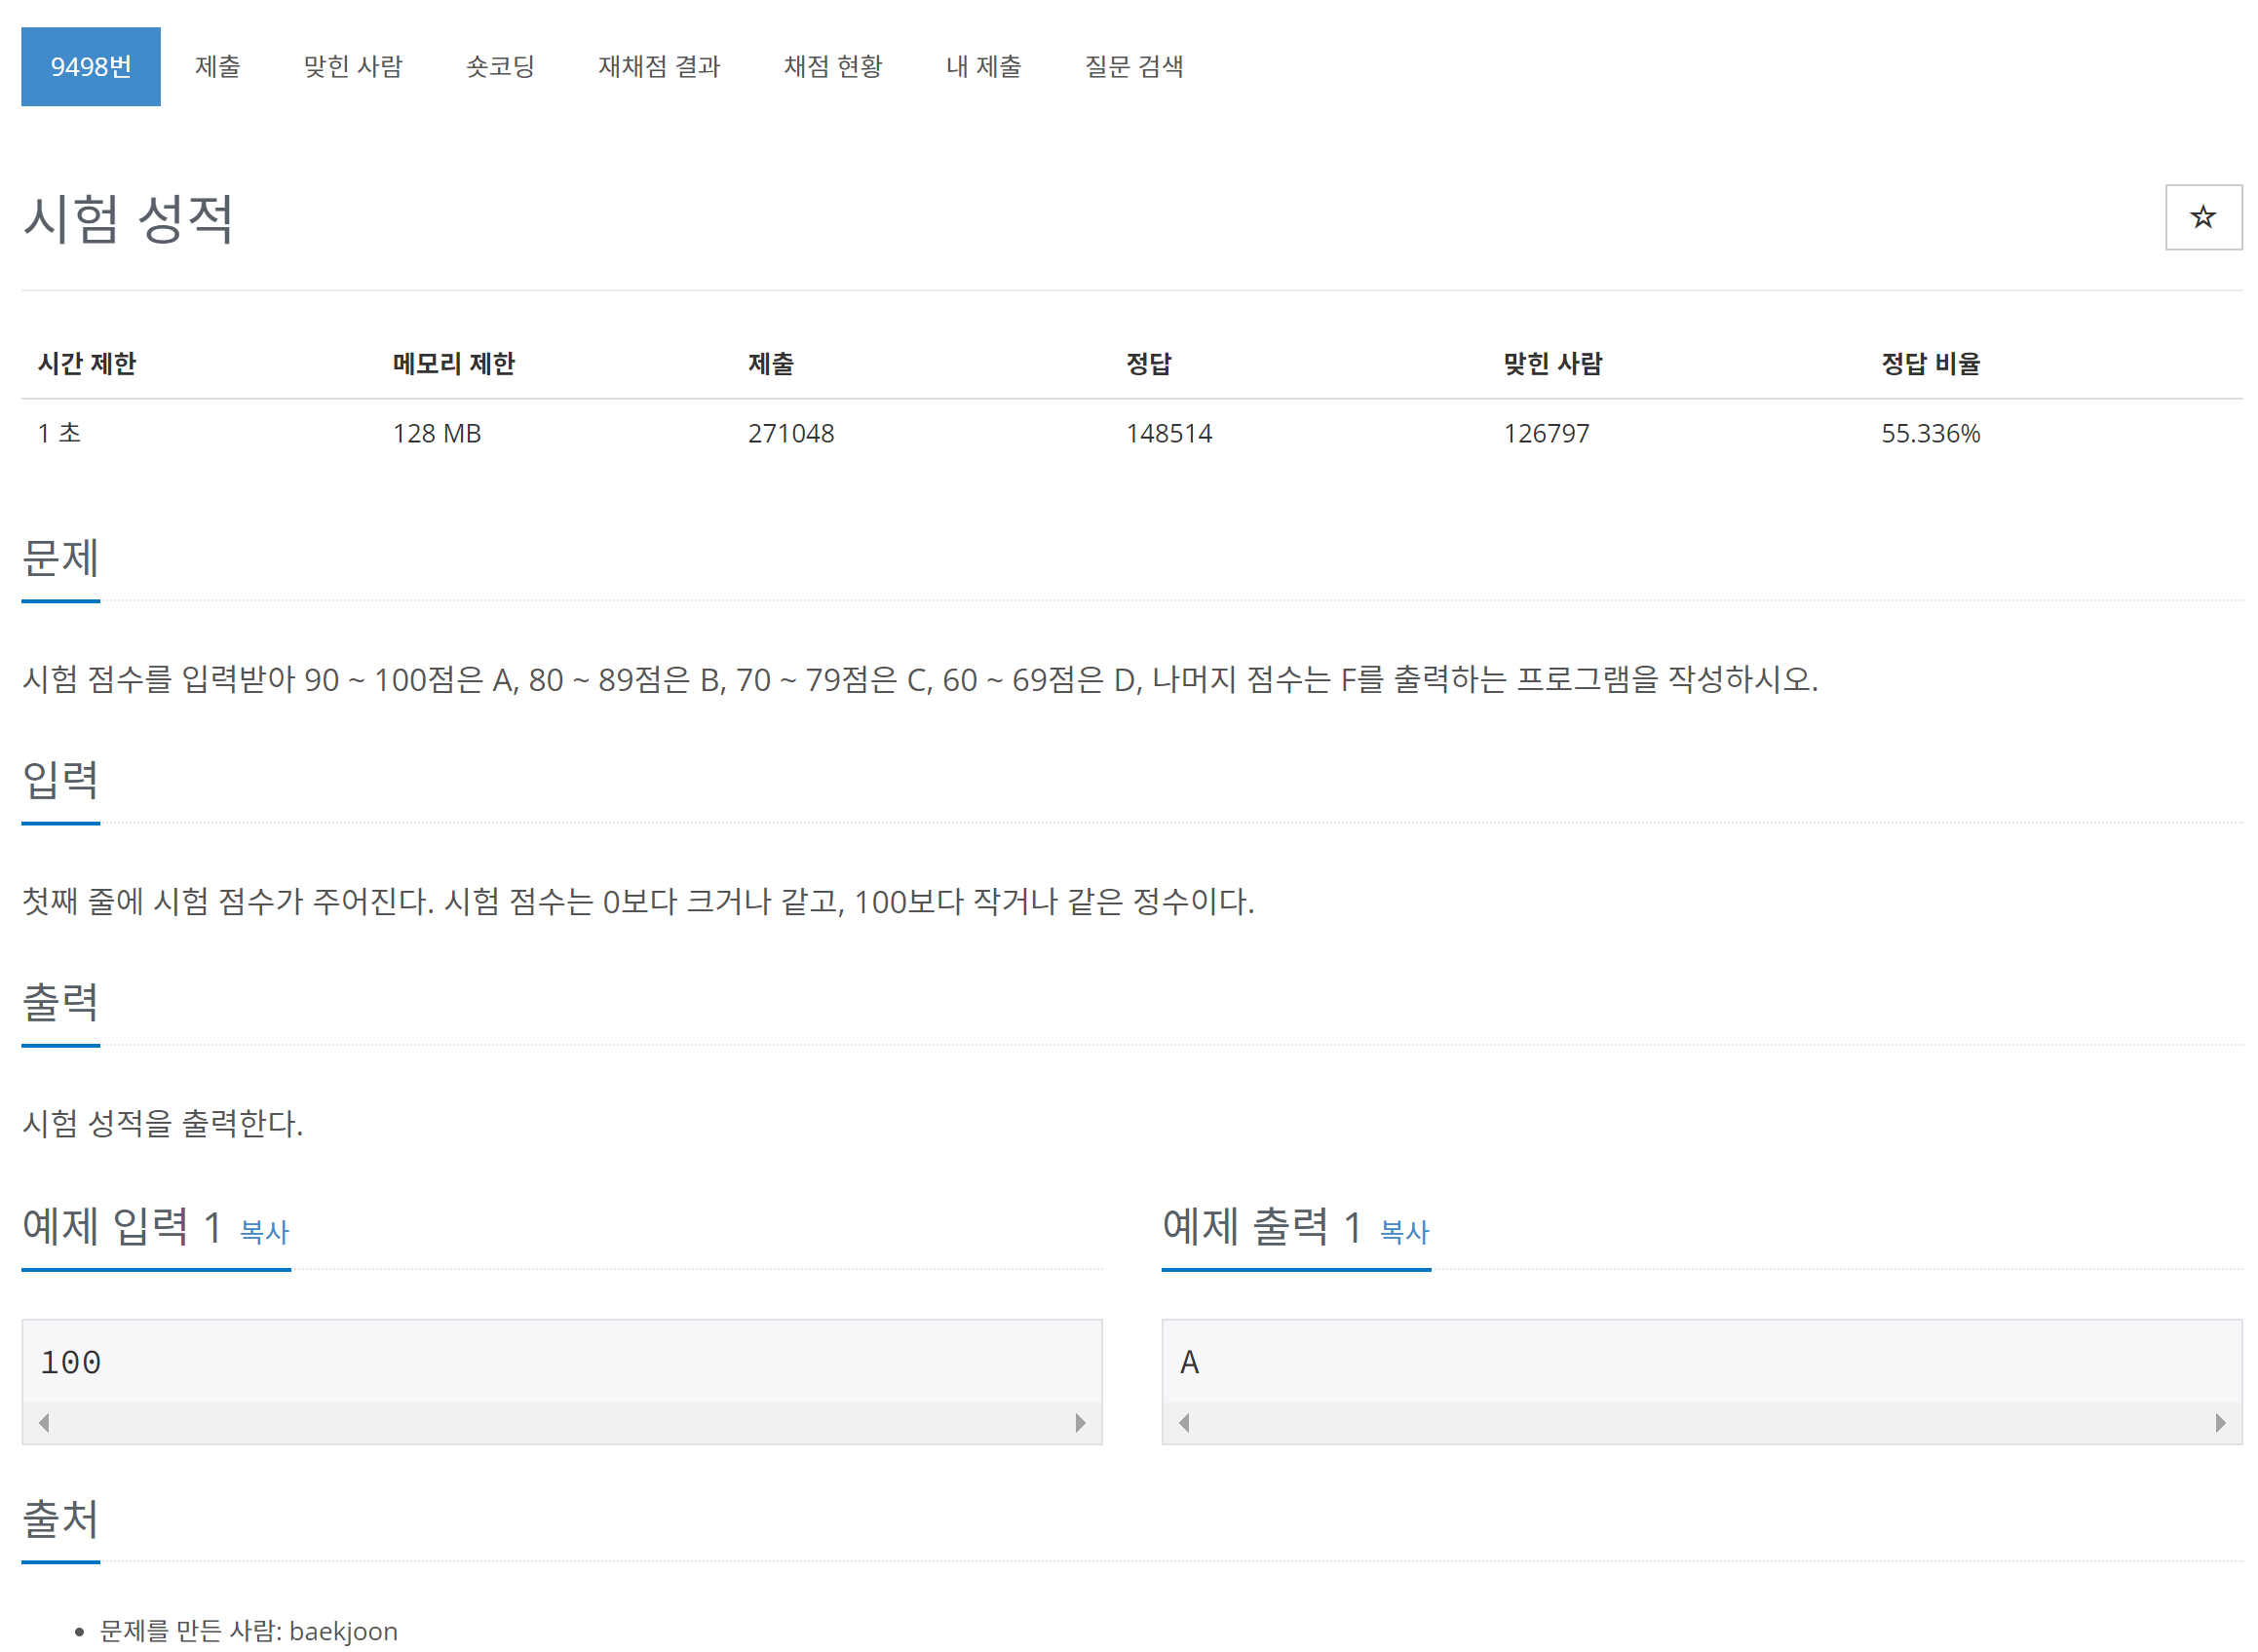
Task: Open the 맞힌 사람 tab
Action: click(x=353, y=67)
